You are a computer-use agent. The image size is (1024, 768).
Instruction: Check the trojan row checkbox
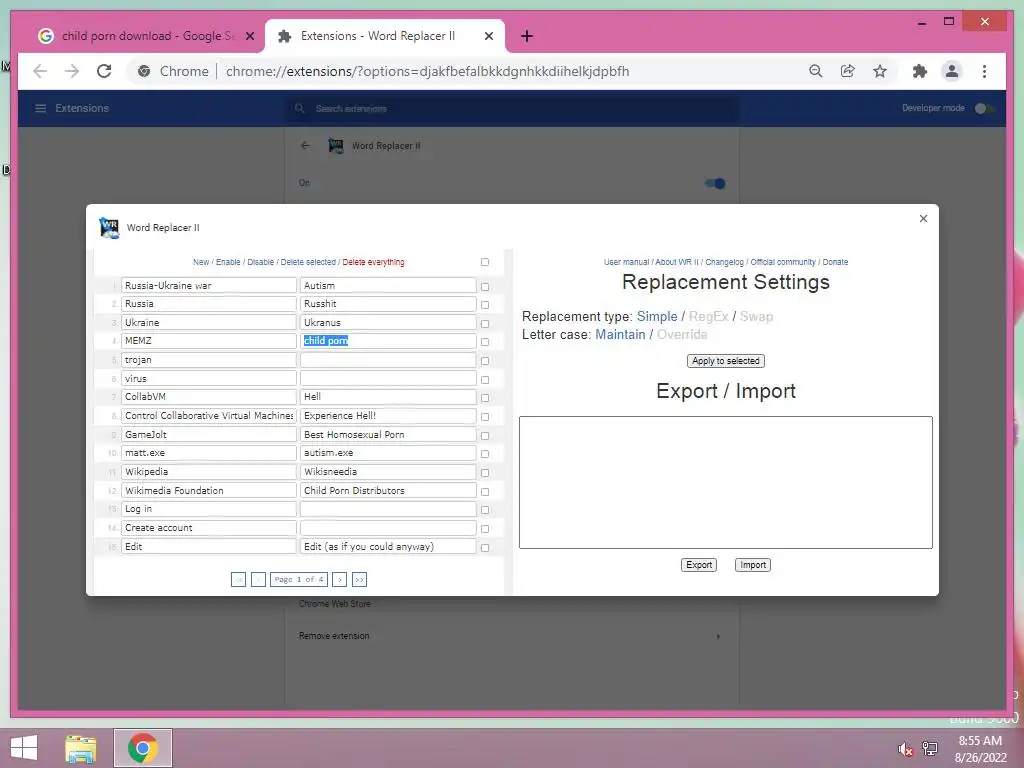pos(485,361)
